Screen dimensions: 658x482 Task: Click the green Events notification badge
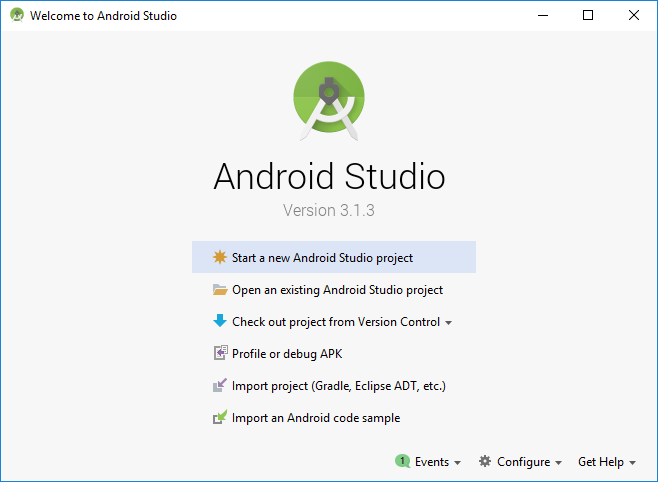pyautogui.click(x=402, y=461)
